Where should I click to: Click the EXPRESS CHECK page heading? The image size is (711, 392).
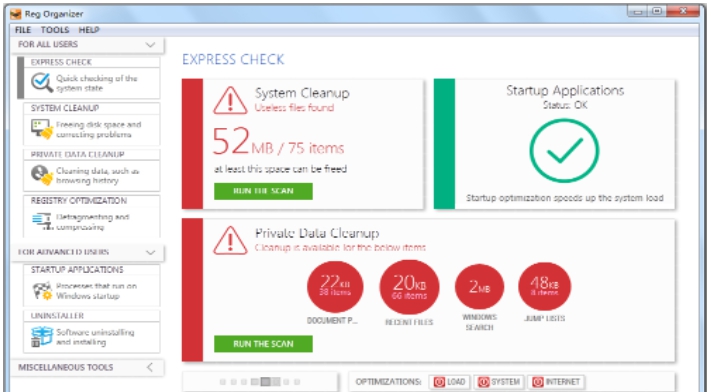(x=233, y=59)
